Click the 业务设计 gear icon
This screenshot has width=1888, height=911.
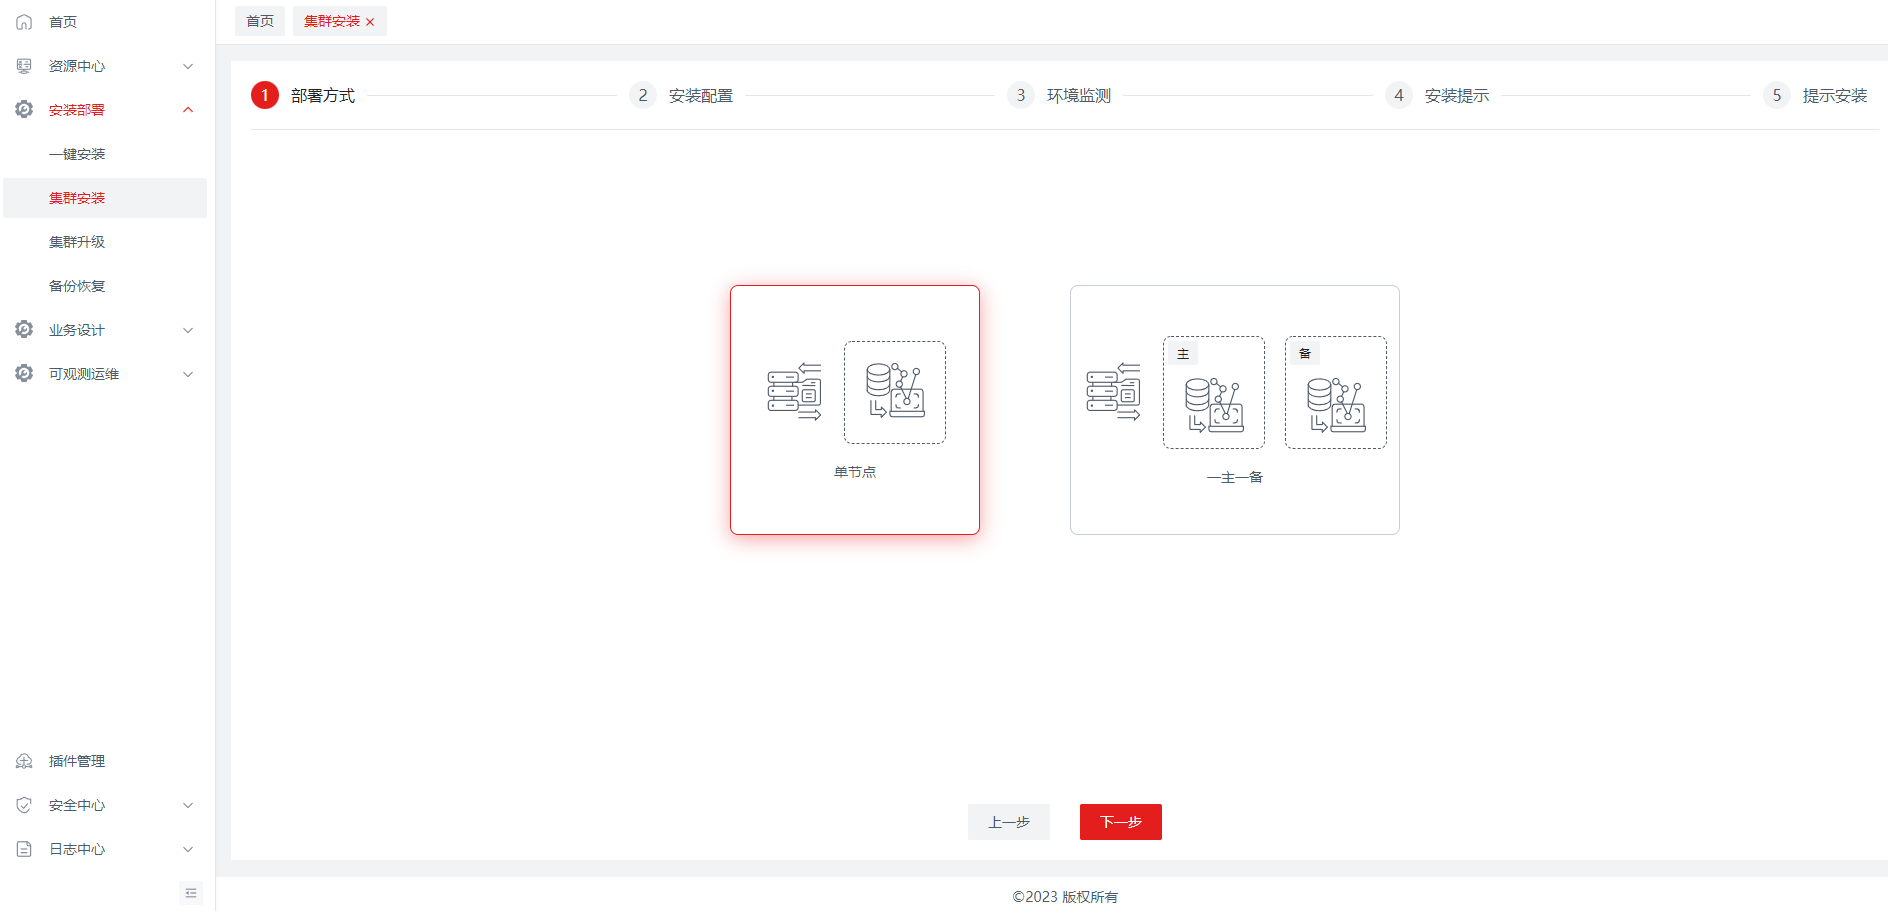pyautogui.click(x=24, y=330)
